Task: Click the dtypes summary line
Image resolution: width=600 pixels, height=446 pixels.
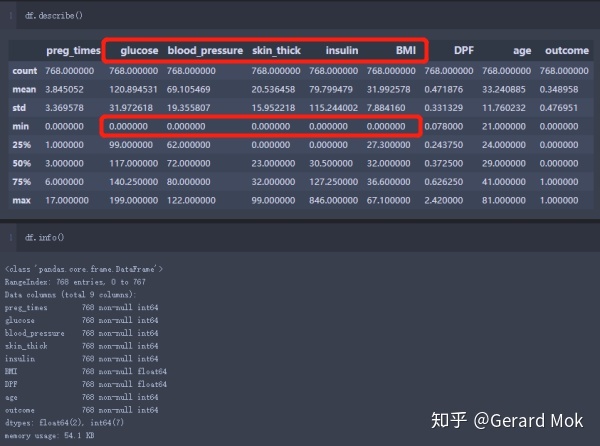Action: click(64, 423)
